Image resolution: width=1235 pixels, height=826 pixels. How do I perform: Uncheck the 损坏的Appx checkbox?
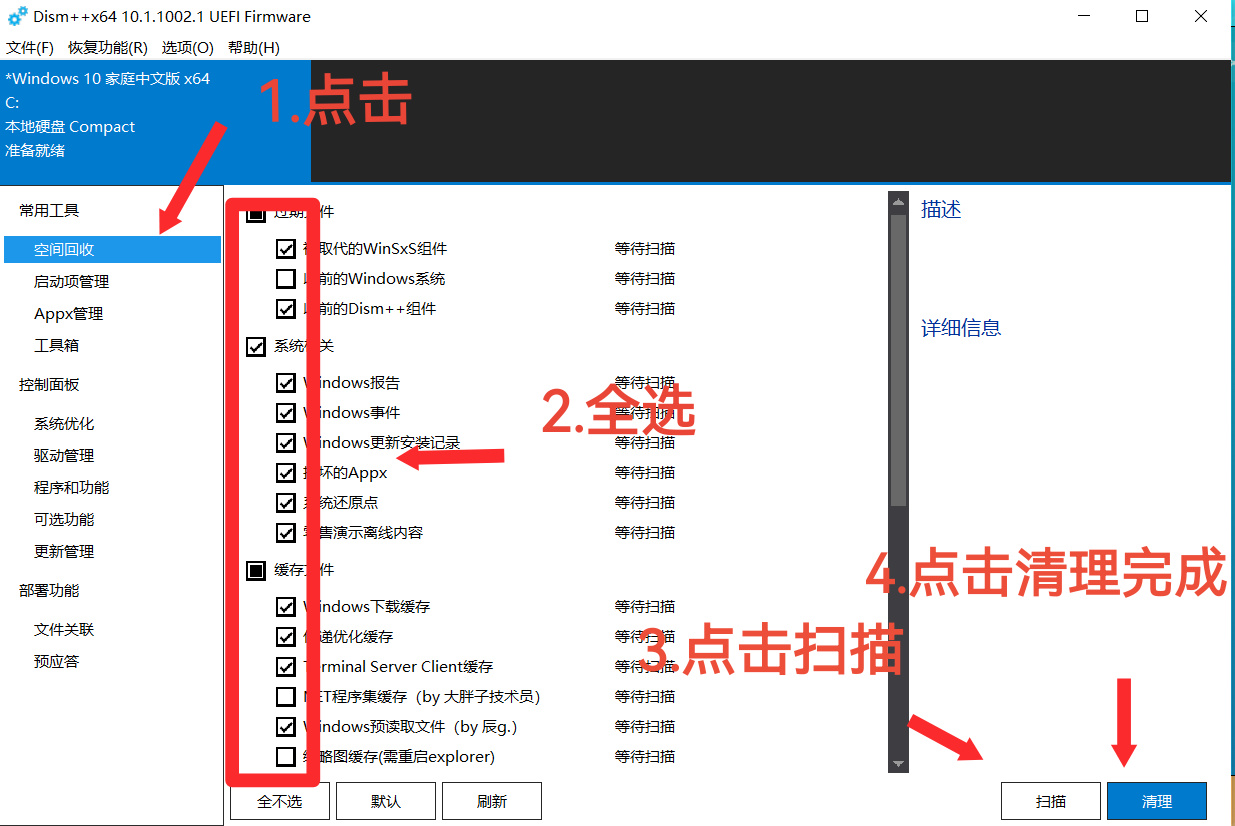coord(286,473)
